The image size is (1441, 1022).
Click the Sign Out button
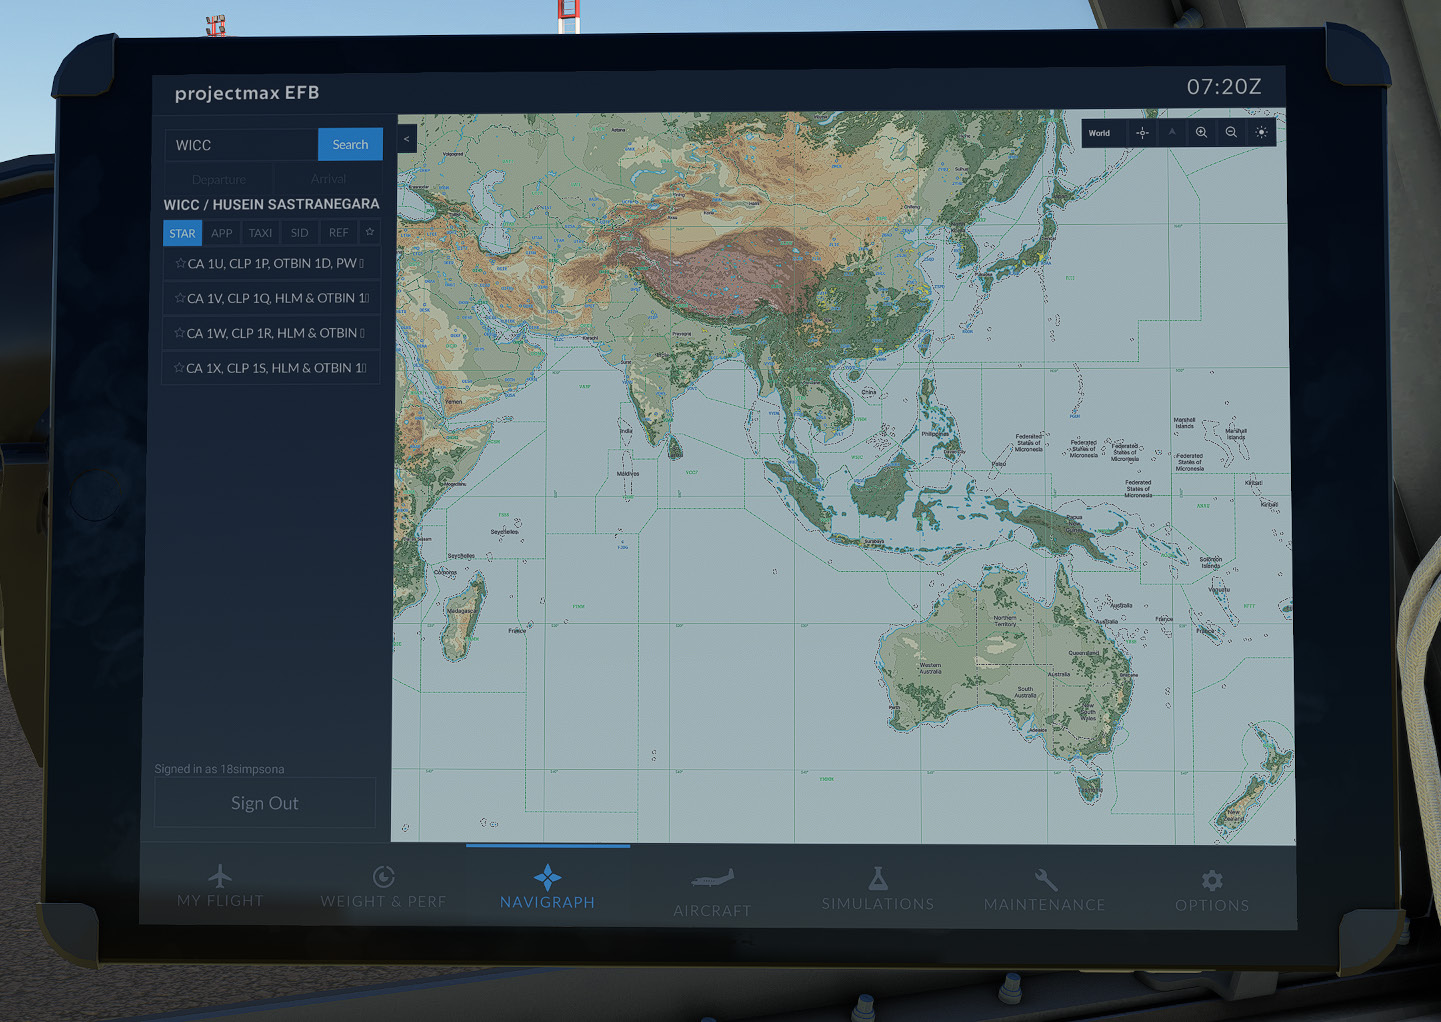point(265,803)
